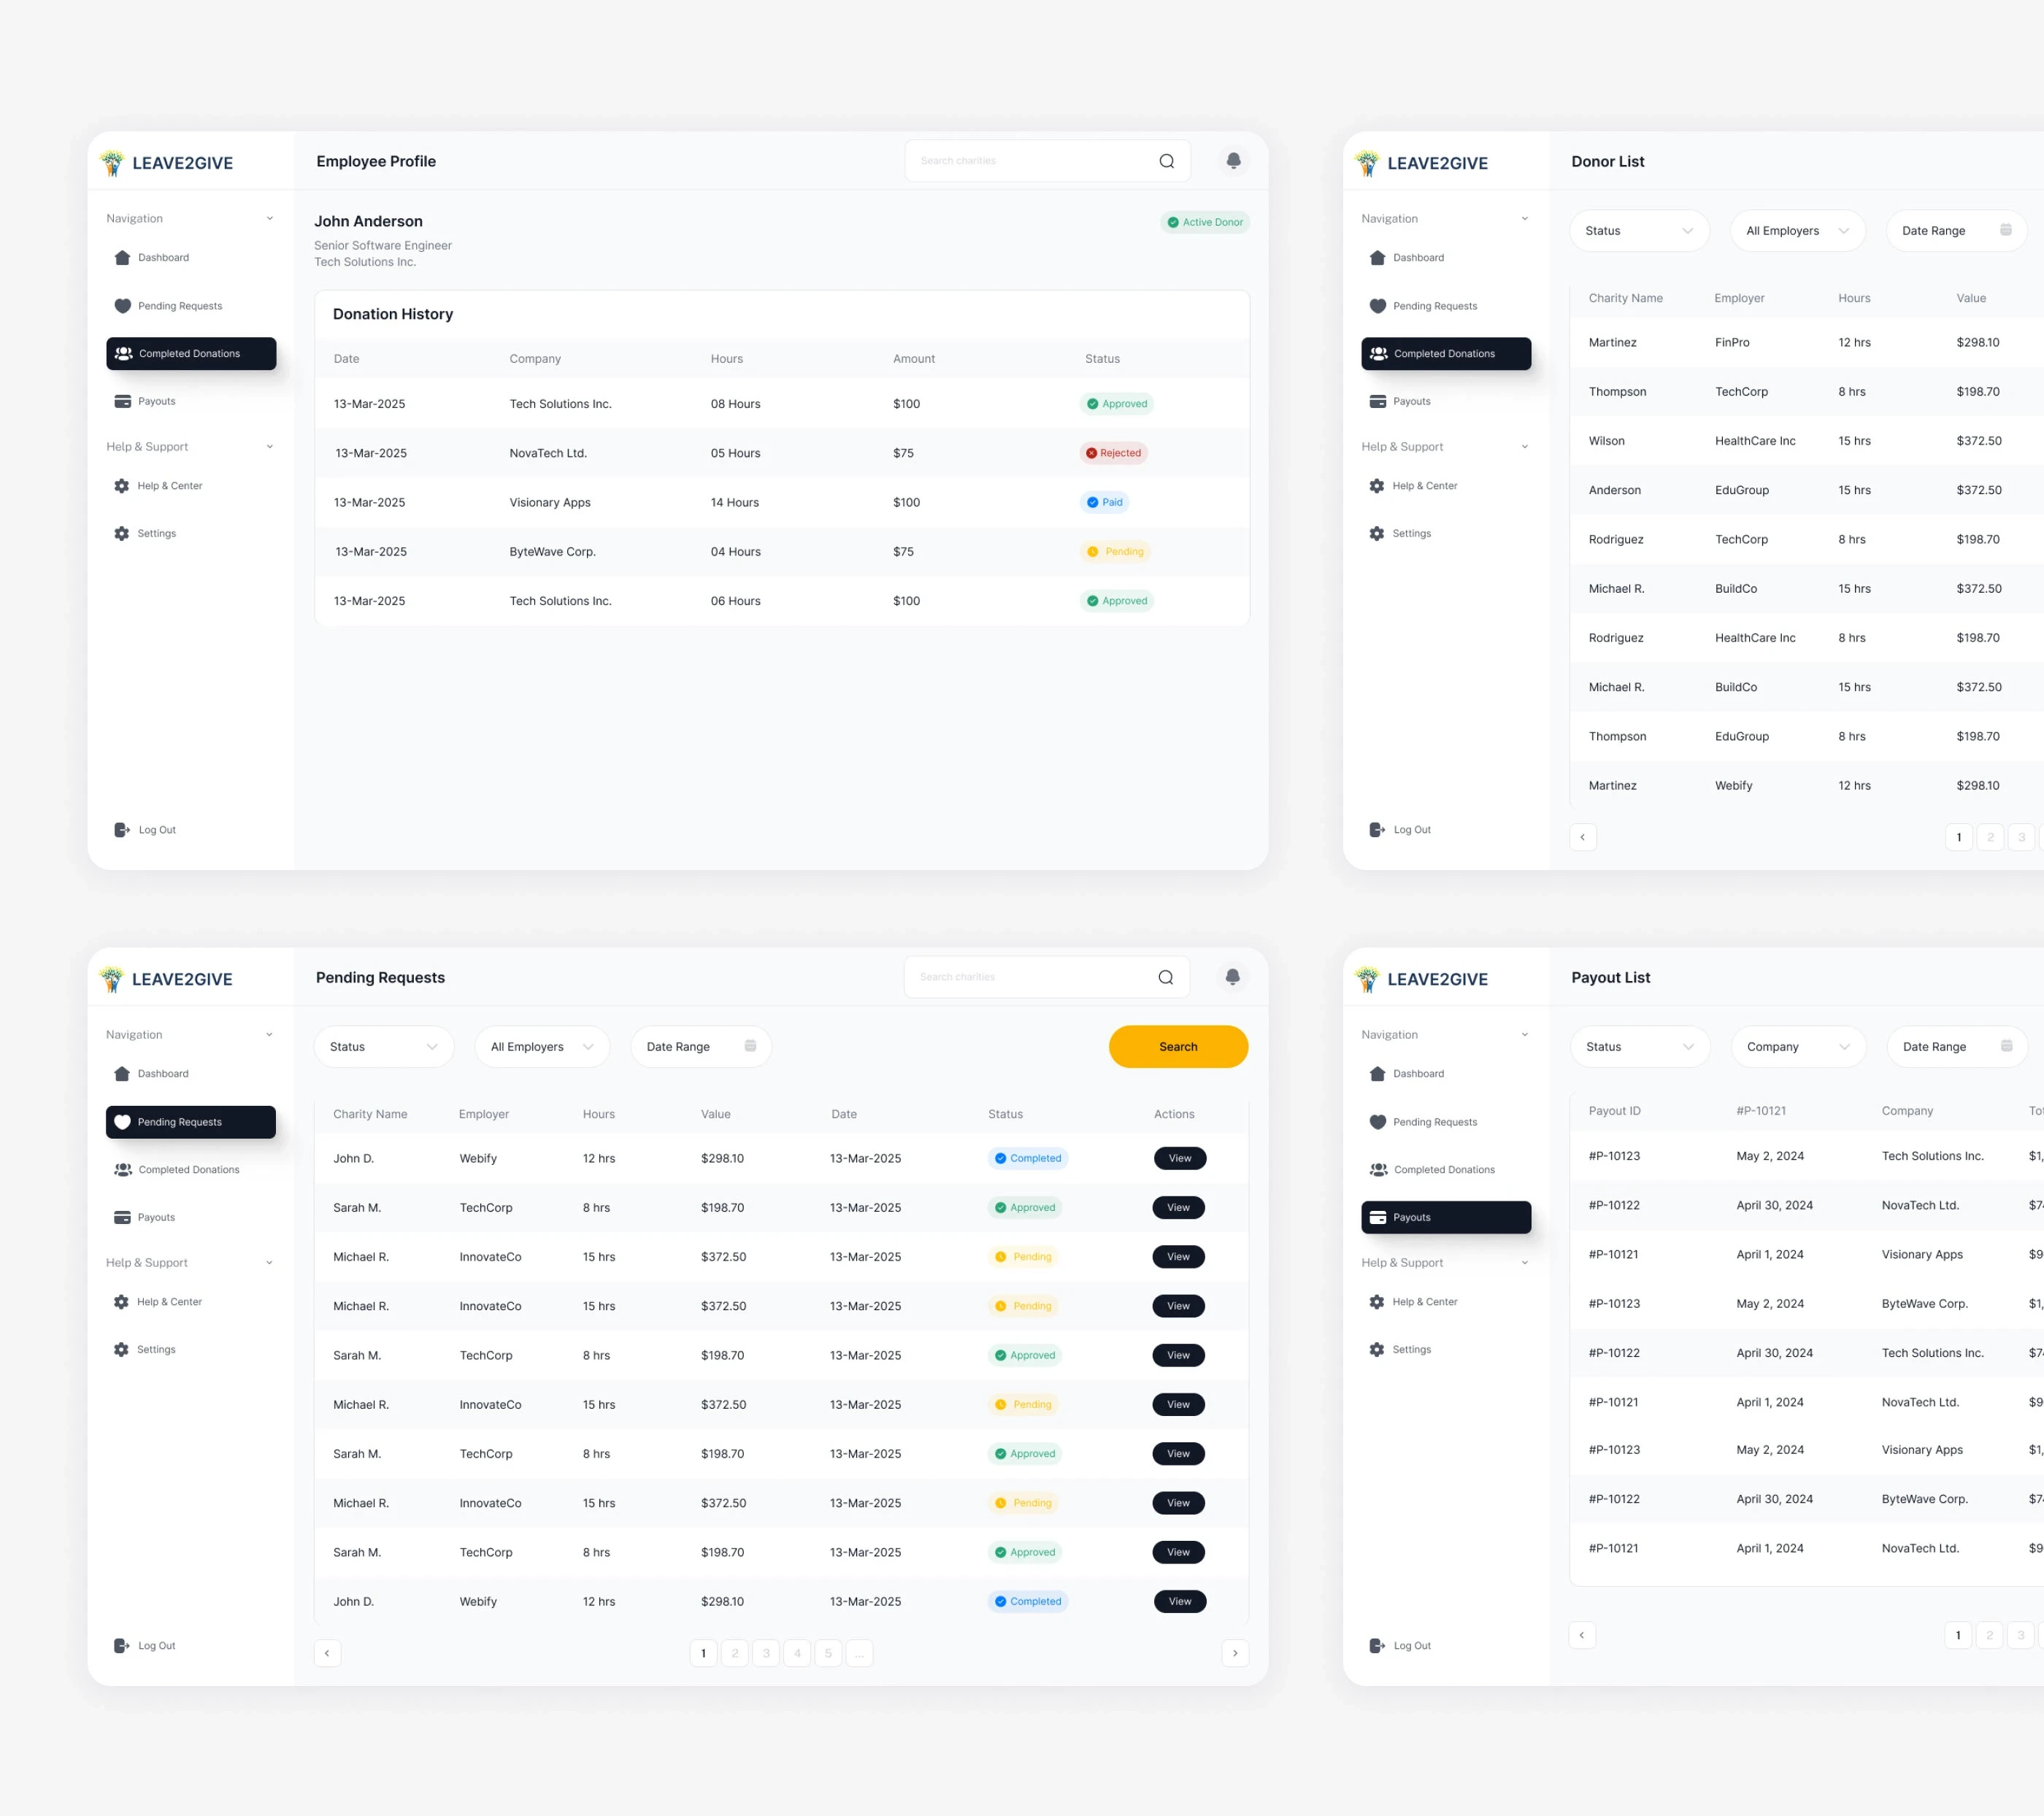Select Payouts item in Payout List sidebar
Screen dimensions: 2044x1816
[1446, 1217]
